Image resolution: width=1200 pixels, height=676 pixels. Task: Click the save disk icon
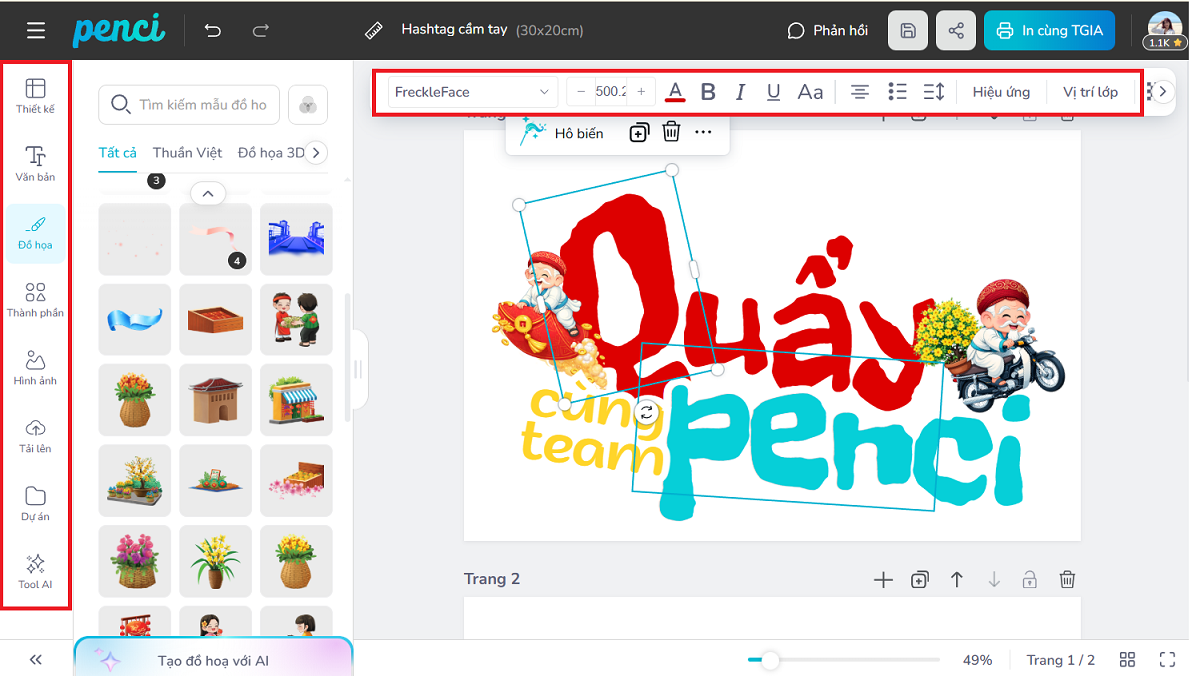point(908,31)
